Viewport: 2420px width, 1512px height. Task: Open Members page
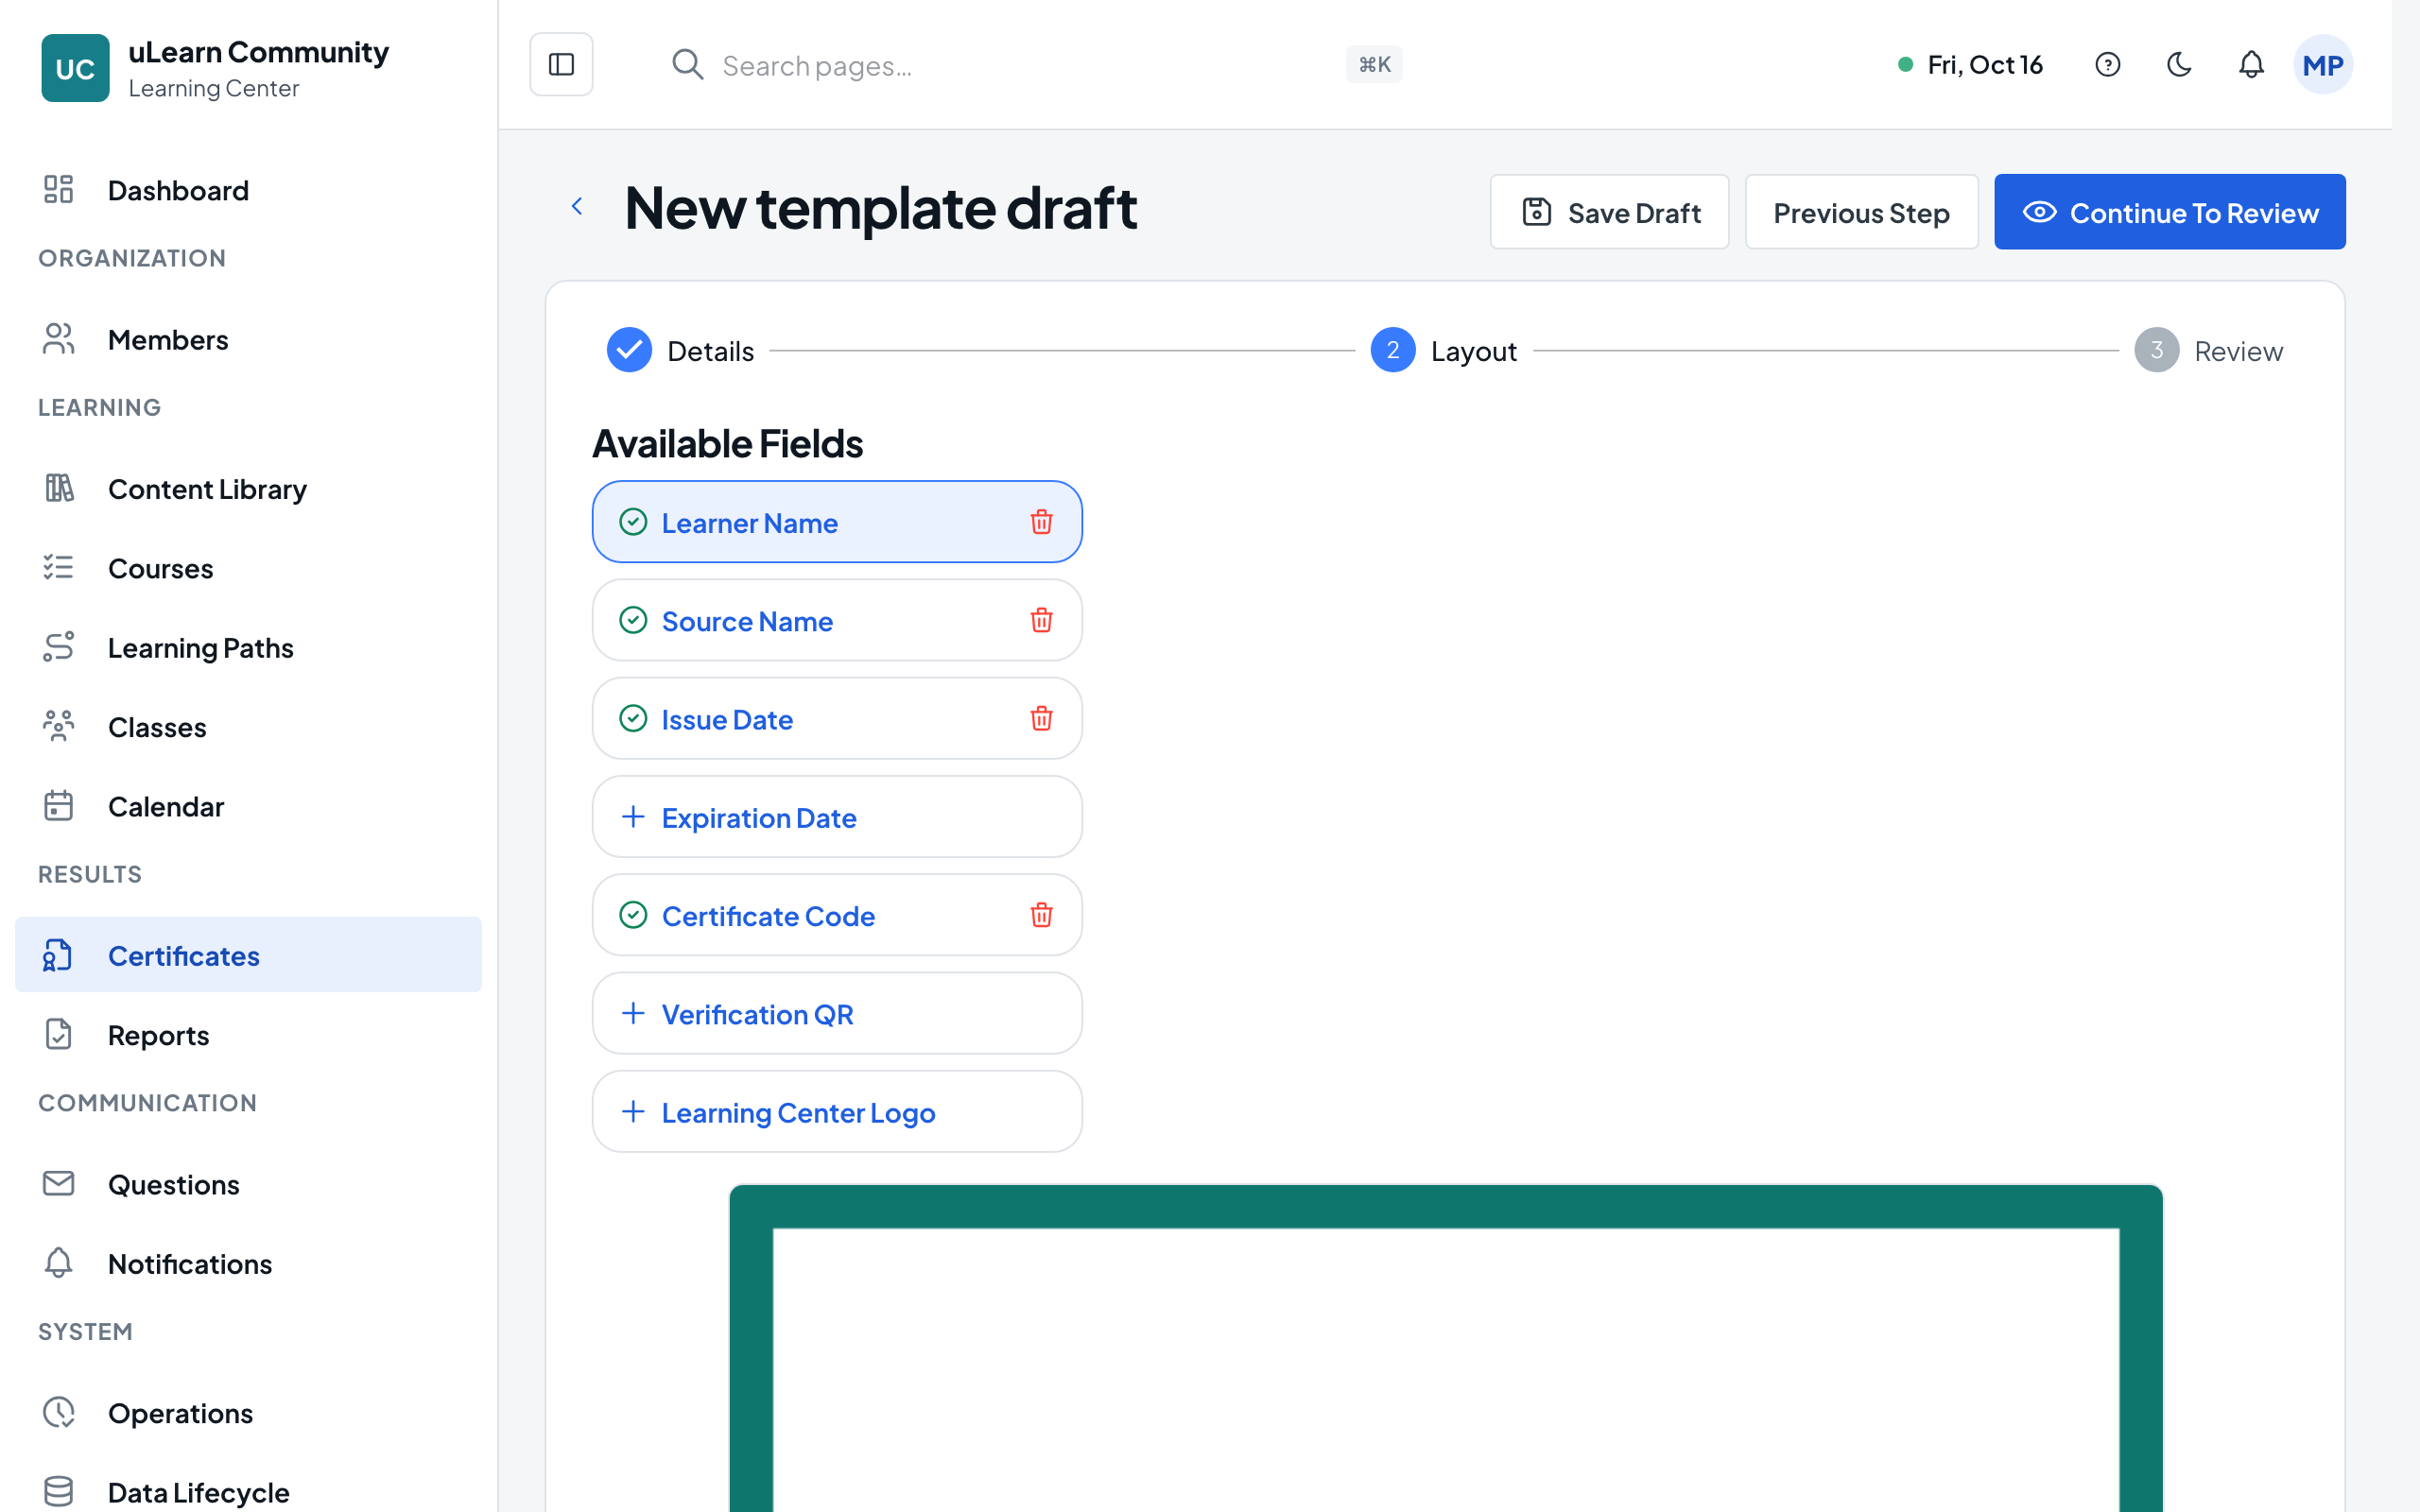tap(248, 340)
